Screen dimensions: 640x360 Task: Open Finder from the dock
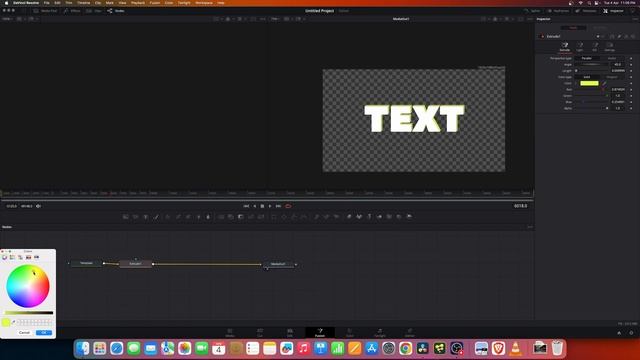coord(83,348)
